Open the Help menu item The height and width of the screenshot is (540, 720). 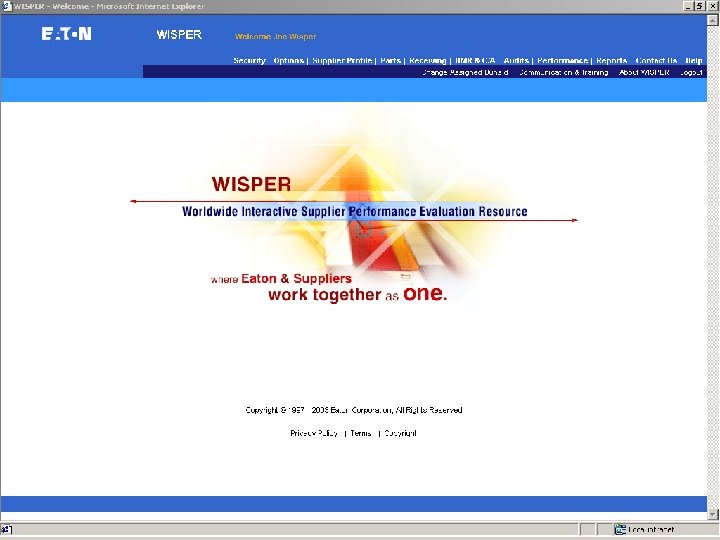694,61
